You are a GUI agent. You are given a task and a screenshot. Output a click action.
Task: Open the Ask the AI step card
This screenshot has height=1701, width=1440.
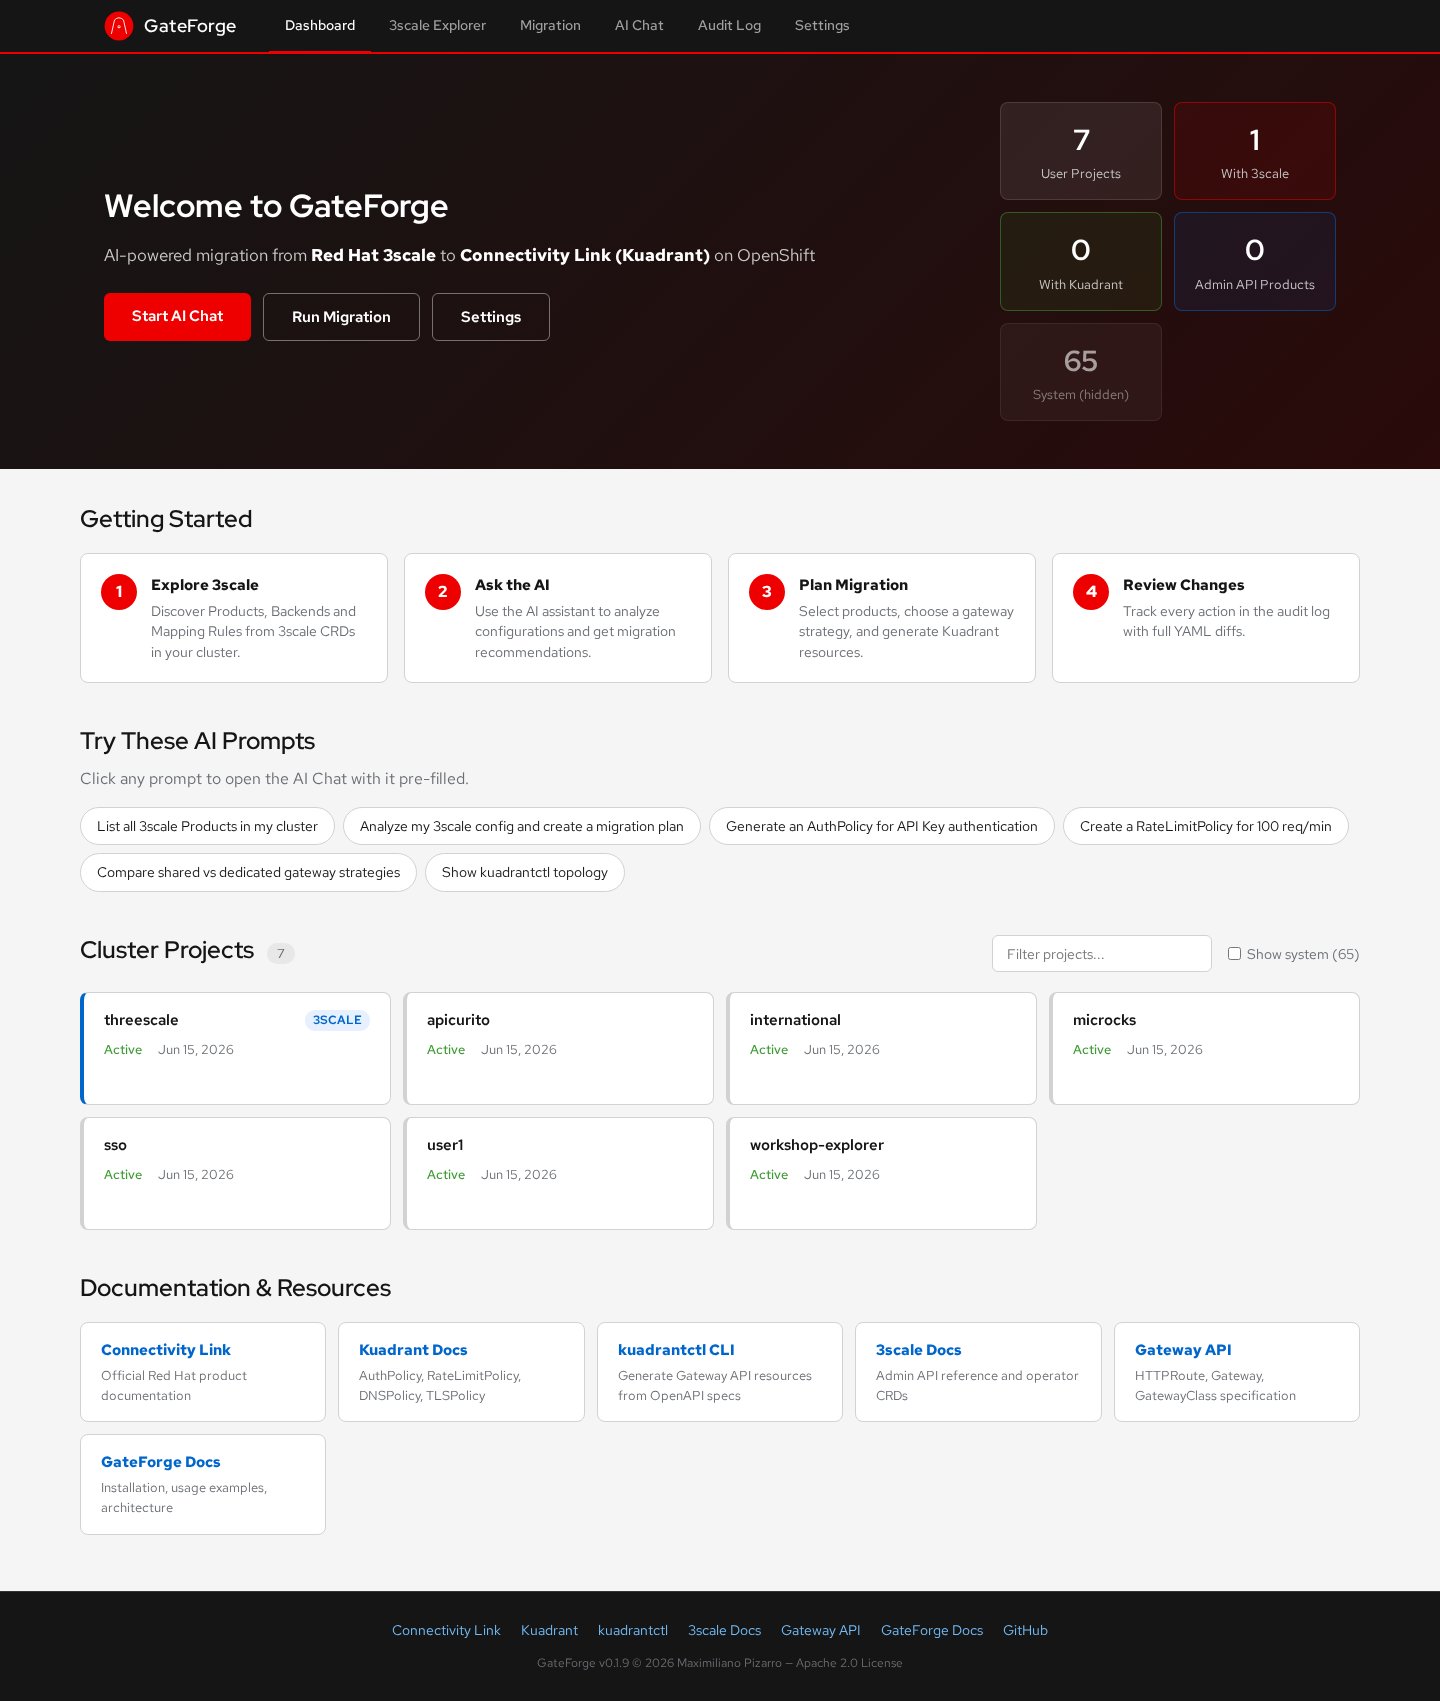click(558, 618)
